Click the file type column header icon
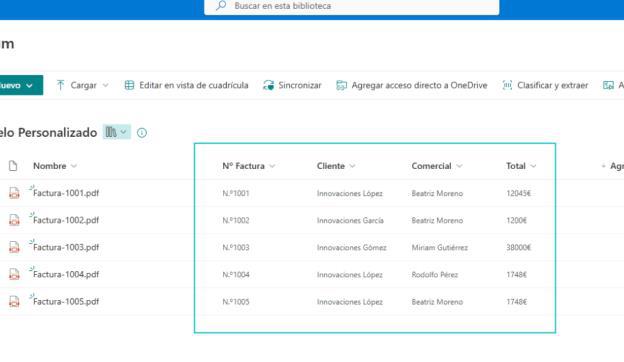This screenshot has width=624, height=362. [13, 166]
